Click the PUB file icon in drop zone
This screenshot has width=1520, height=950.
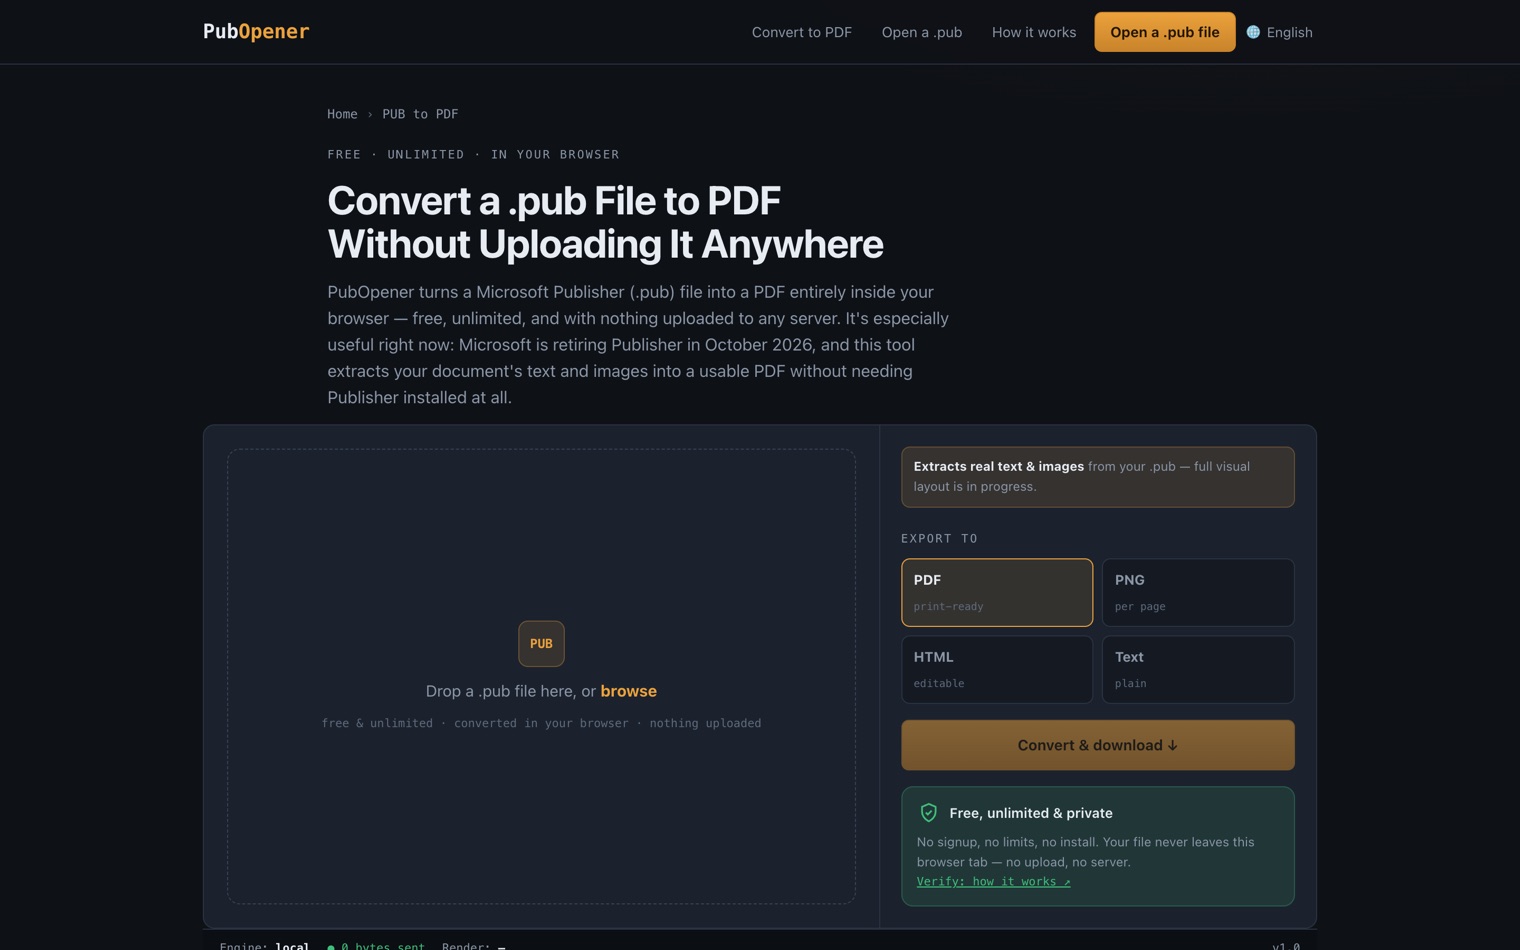pyautogui.click(x=541, y=644)
